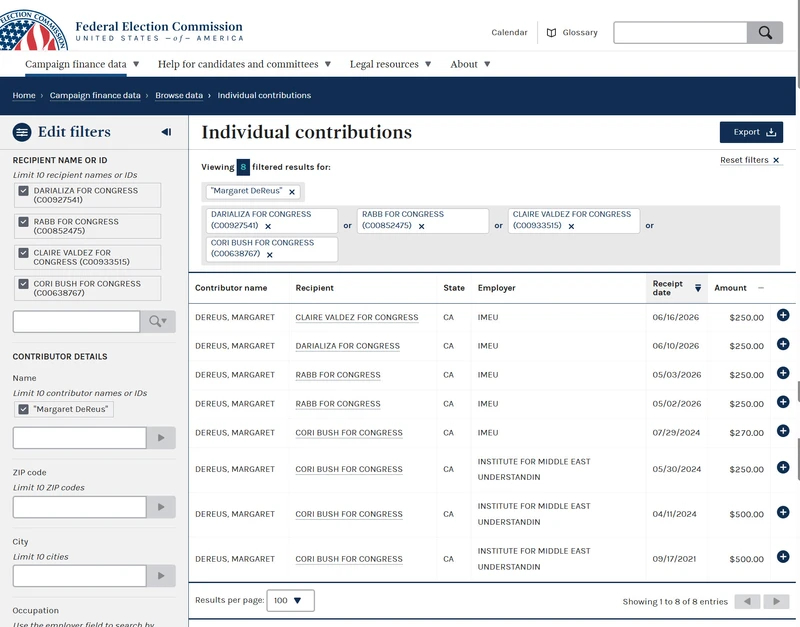
Task: Sort by the Amount column
Action: 739,288
